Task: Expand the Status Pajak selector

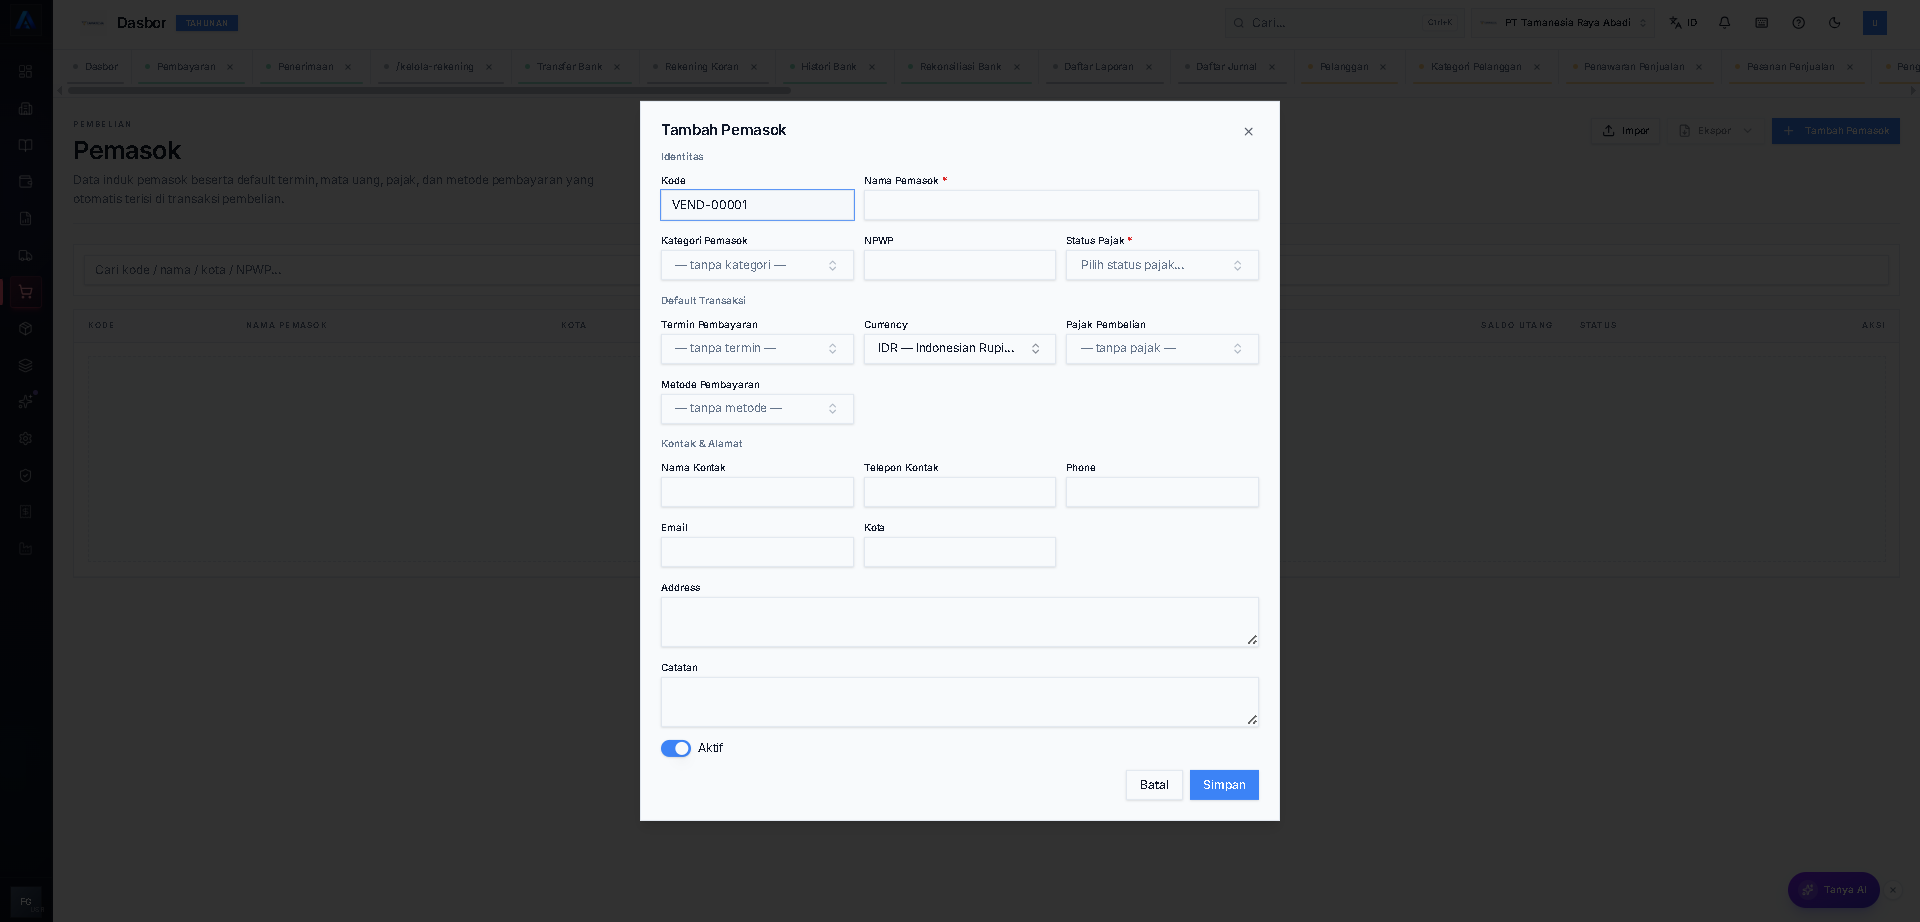Action: coord(1162,265)
